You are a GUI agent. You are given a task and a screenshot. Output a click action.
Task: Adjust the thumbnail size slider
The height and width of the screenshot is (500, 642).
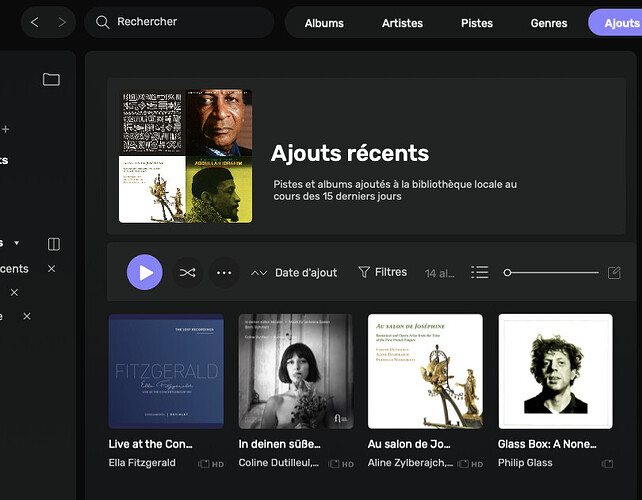(x=551, y=273)
